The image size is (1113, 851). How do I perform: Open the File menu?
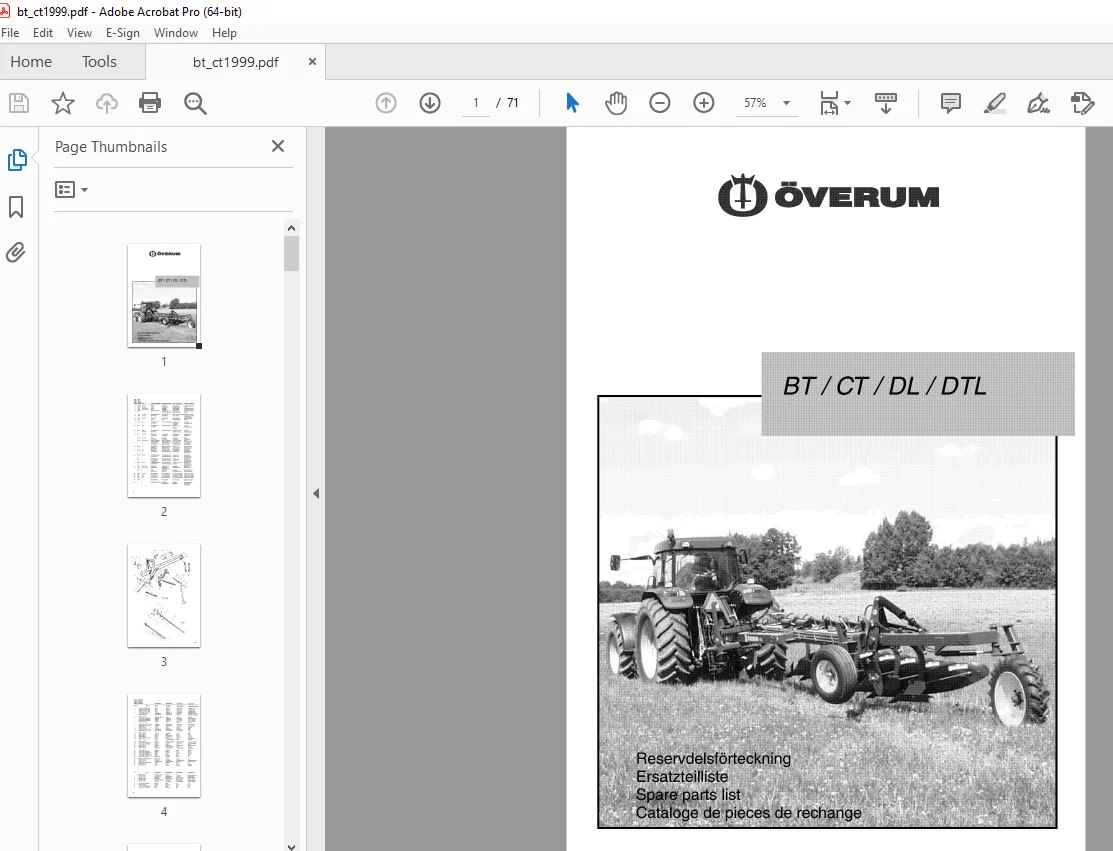[x=10, y=33]
